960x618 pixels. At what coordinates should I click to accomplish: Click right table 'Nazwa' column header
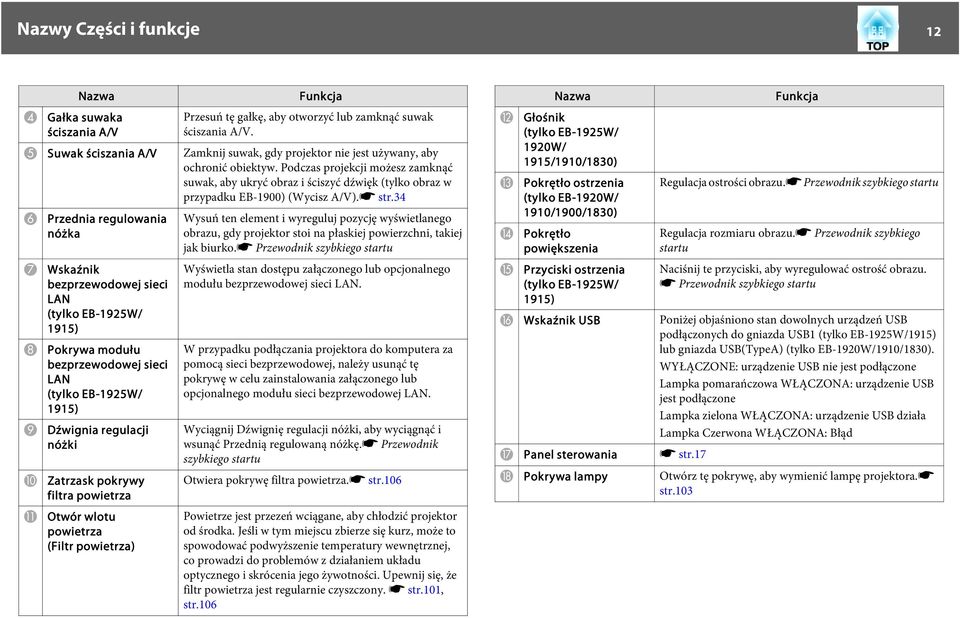[572, 96]
